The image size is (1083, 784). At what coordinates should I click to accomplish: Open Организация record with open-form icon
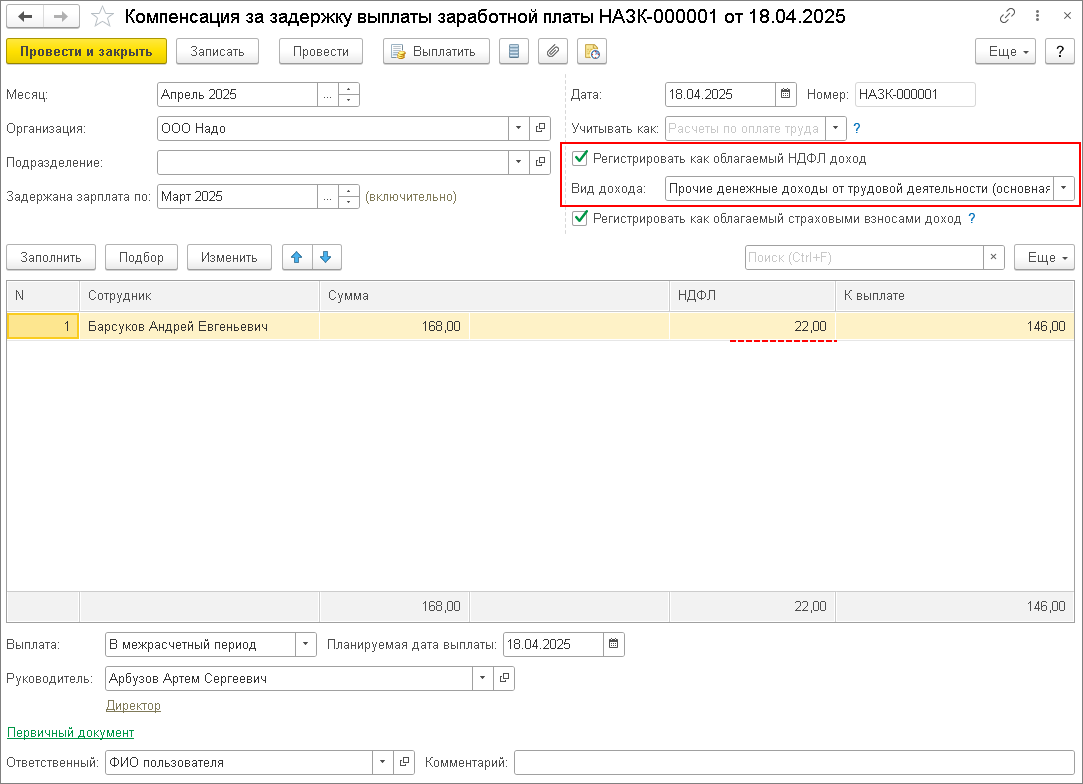click(x=540, y=128)
